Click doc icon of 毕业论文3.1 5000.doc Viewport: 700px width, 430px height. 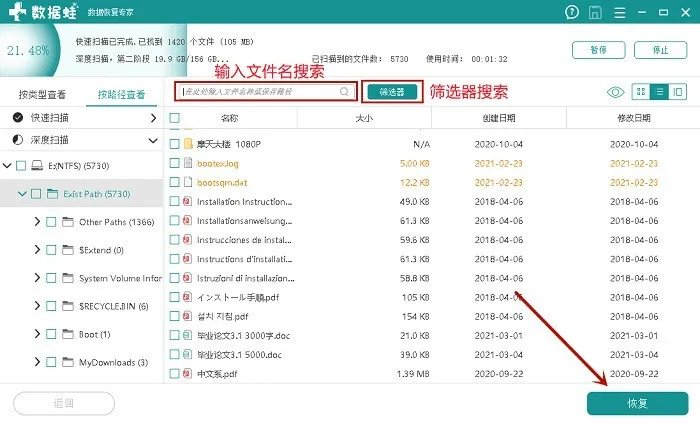pos(188,354)
